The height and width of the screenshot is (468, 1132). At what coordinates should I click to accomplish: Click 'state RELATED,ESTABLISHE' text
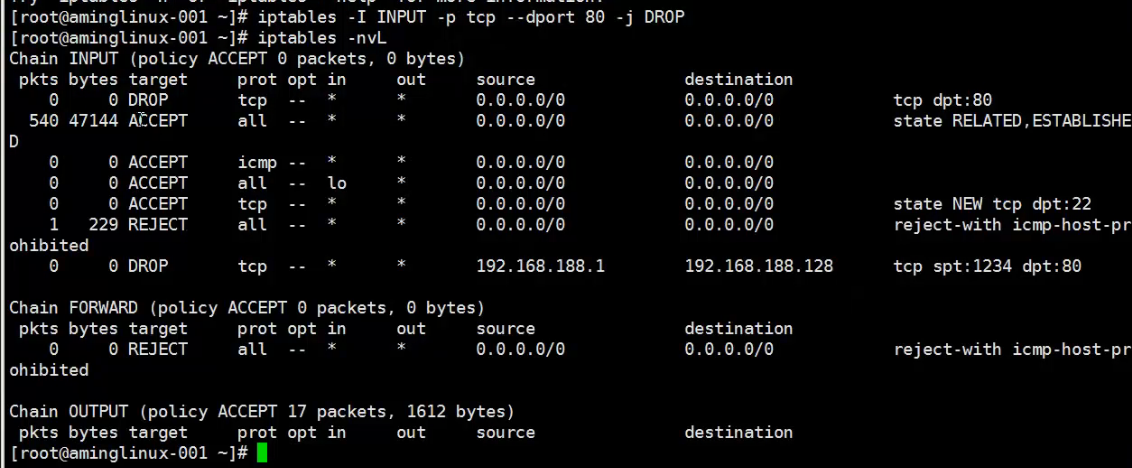pyautogui.click(x=1012, y=121)
